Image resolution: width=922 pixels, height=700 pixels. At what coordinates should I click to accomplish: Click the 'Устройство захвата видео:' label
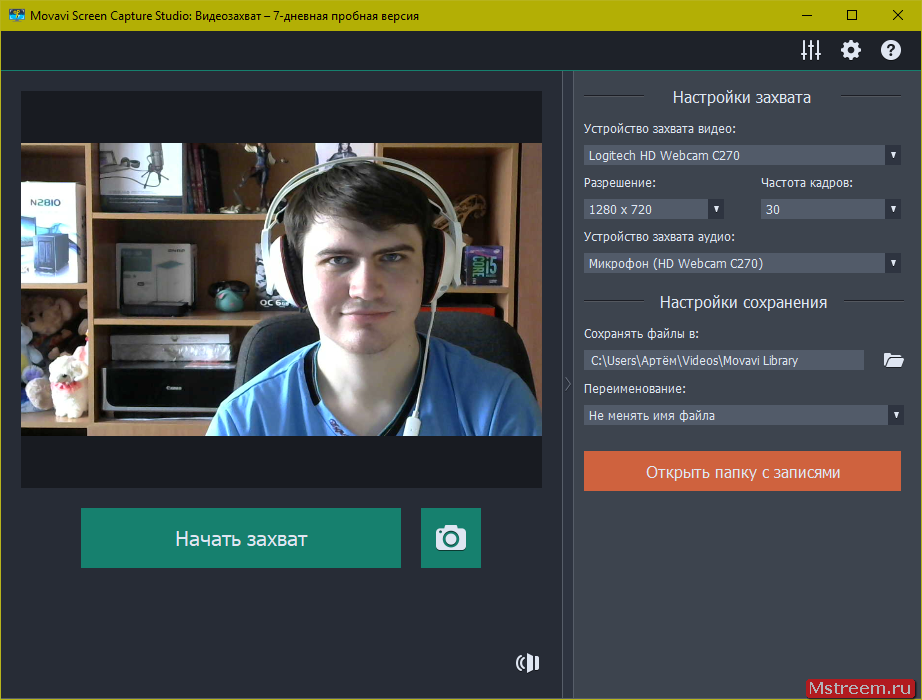(660, 128)
